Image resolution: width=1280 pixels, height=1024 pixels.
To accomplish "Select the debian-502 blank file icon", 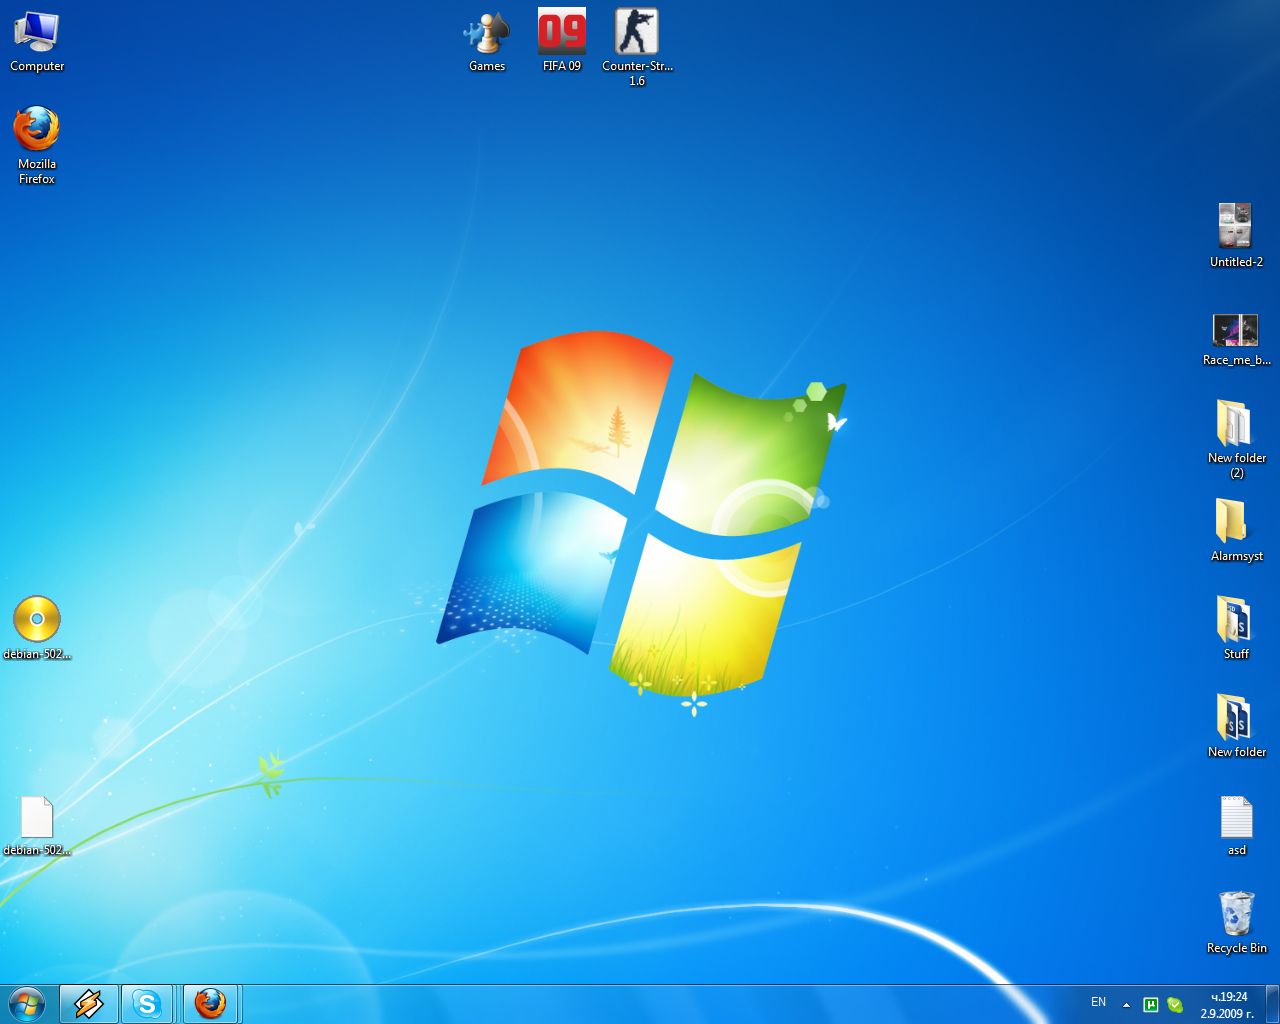I will click(37, 826).
